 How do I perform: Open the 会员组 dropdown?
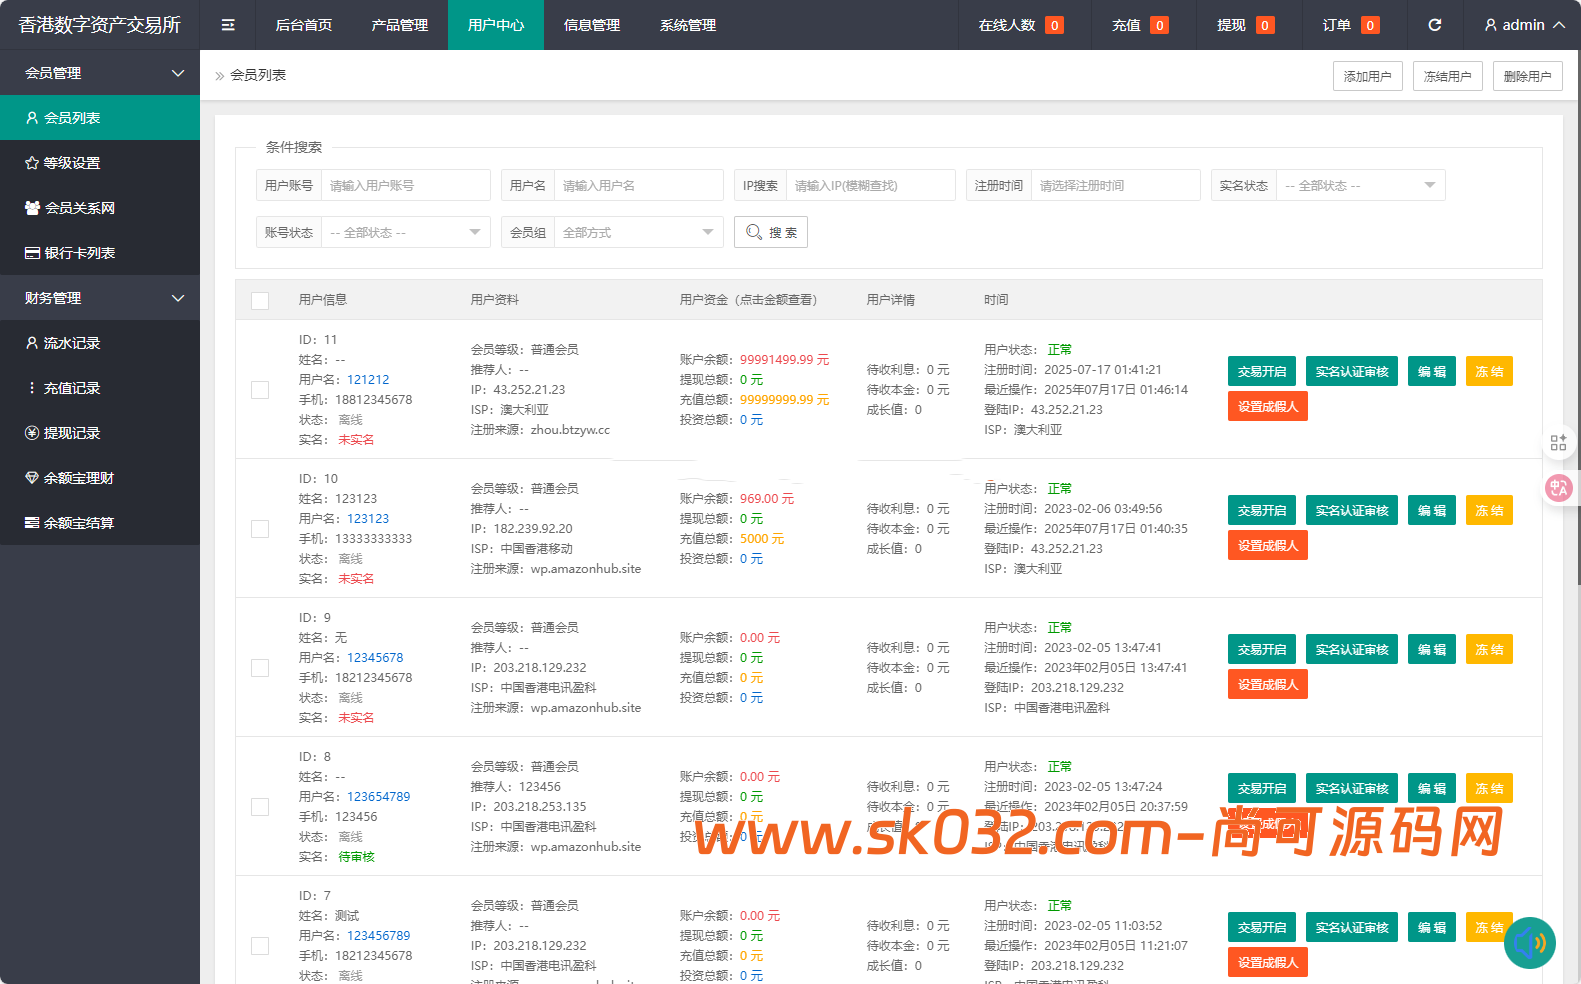[638, 233]
